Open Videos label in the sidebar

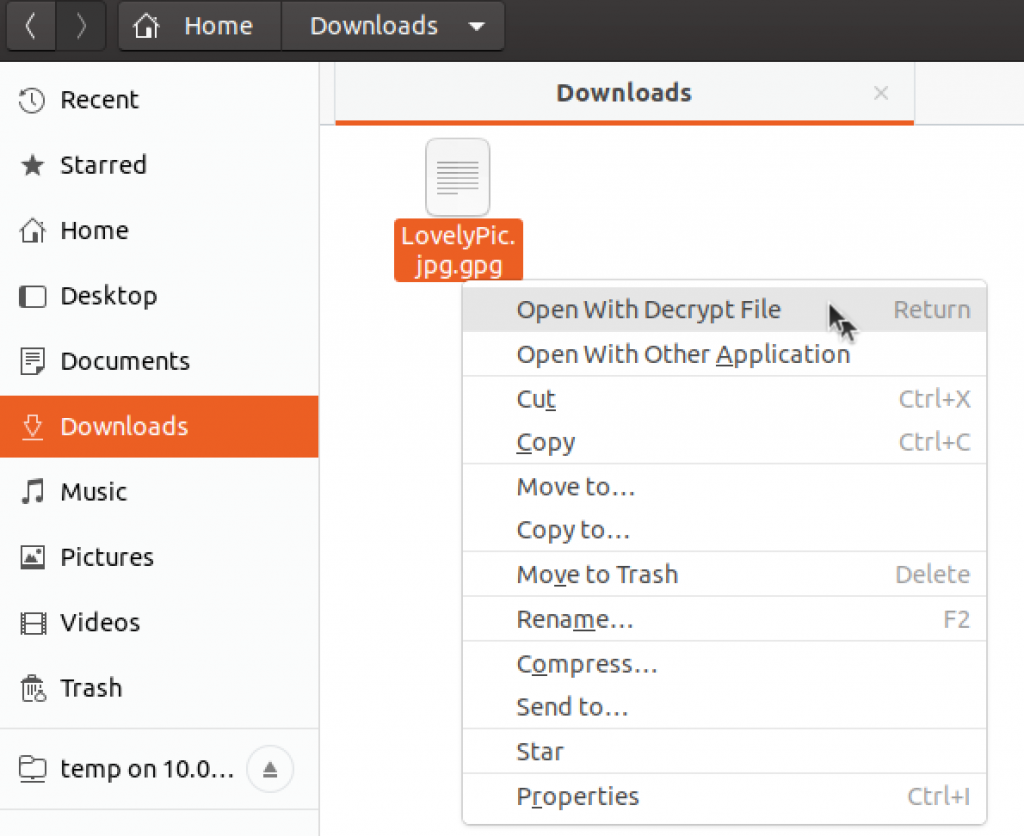tap(100, 622)
